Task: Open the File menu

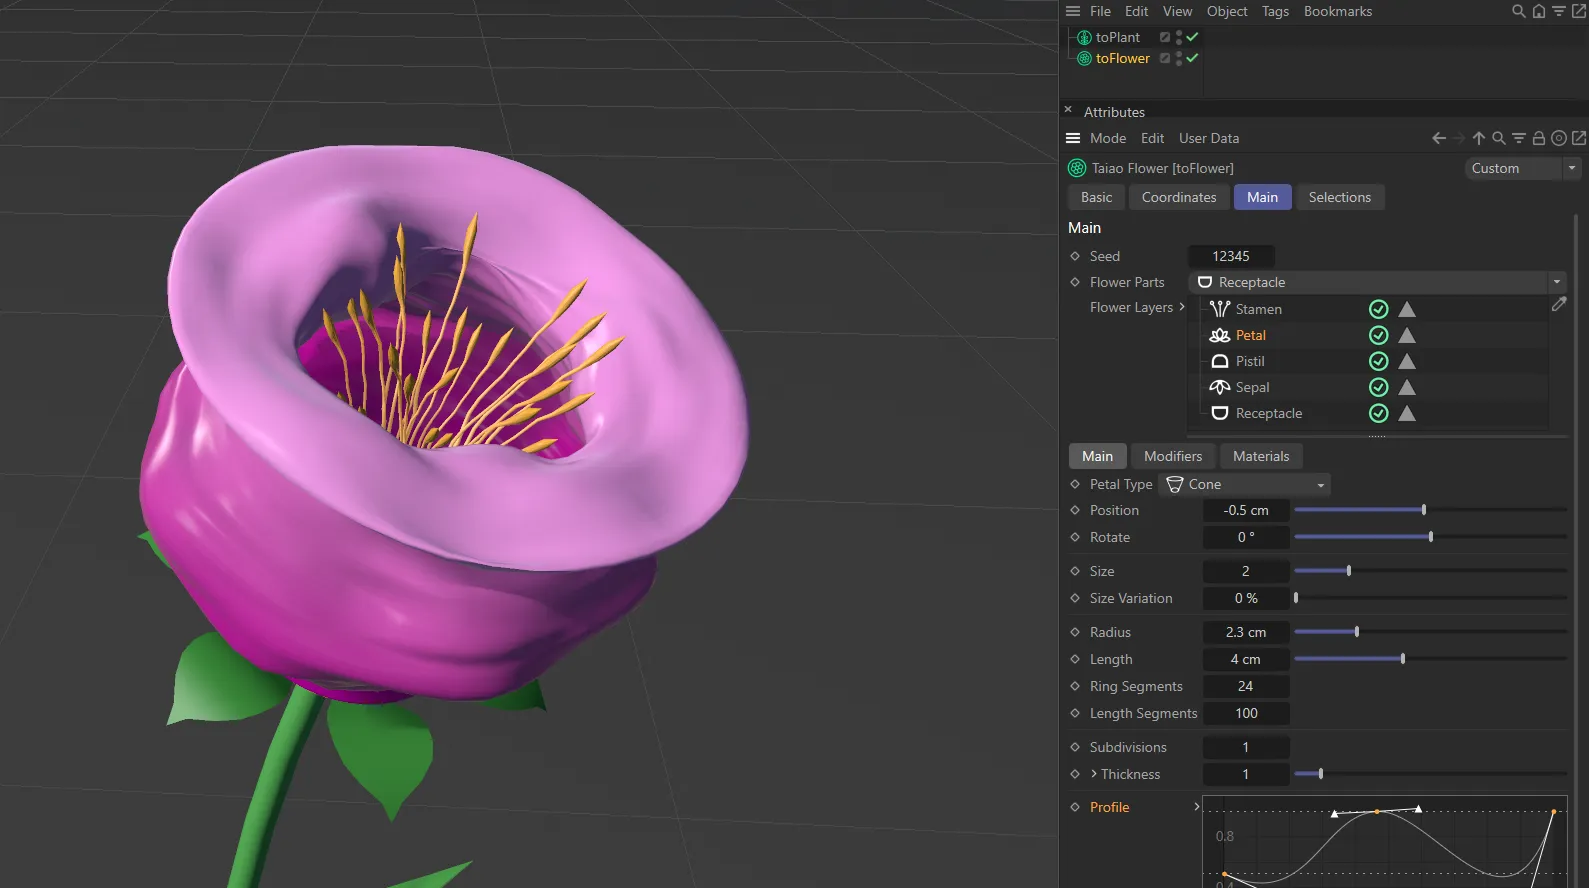Action: click(1100, 11)
